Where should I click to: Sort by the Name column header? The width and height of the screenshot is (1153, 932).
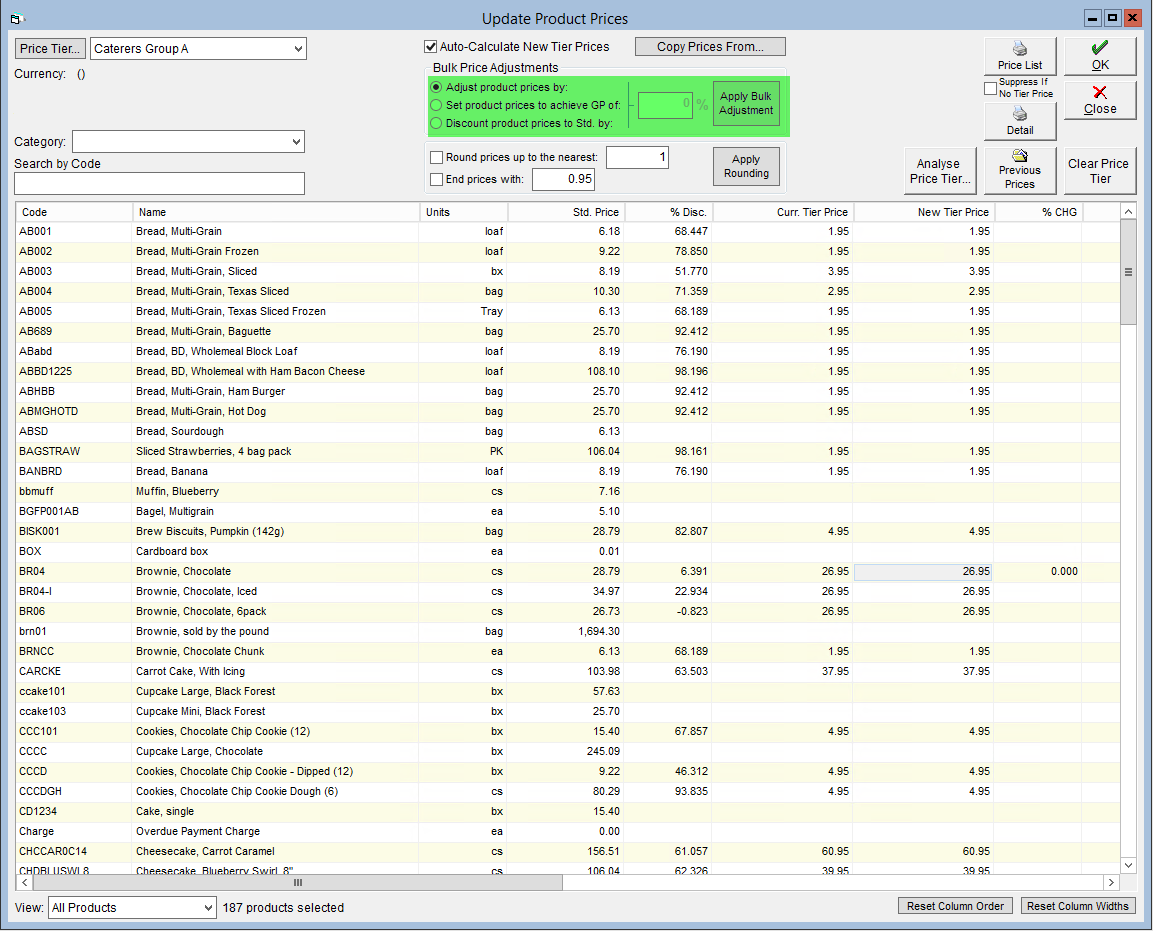(276, 212)
